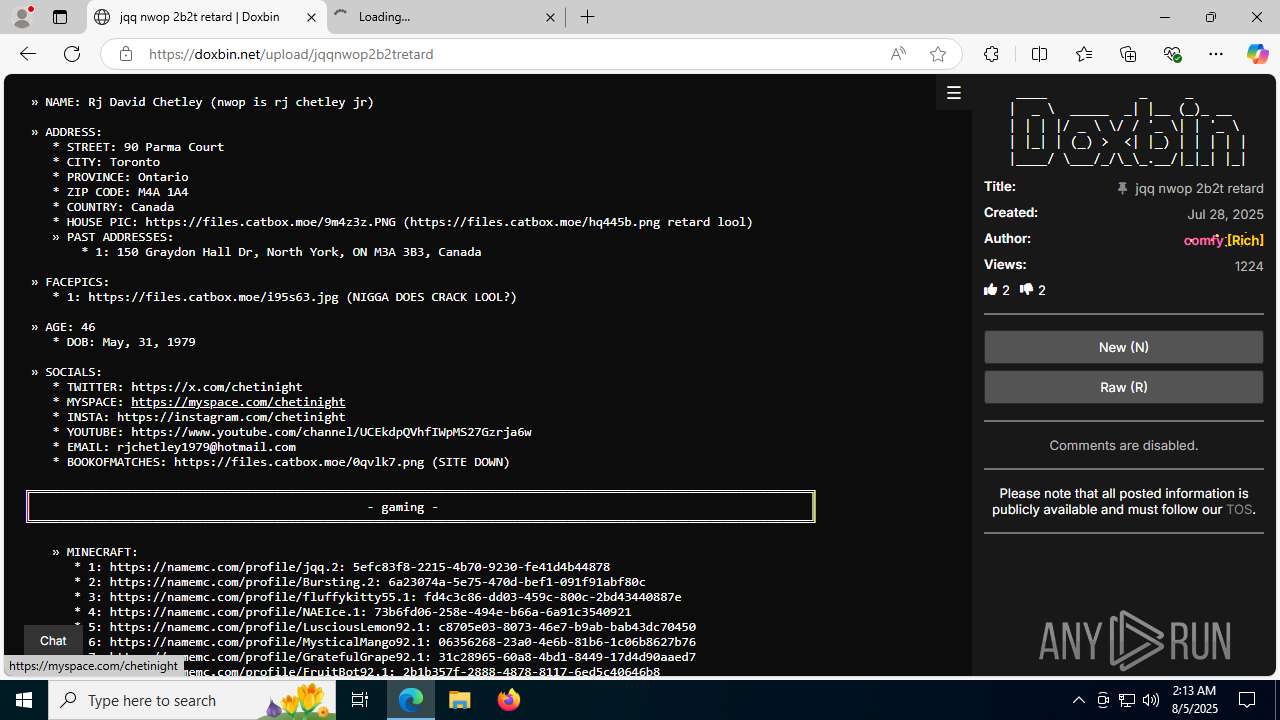Open the TOS link
The height and width of the screenshot is (720, 1280).
point(1239,510)
